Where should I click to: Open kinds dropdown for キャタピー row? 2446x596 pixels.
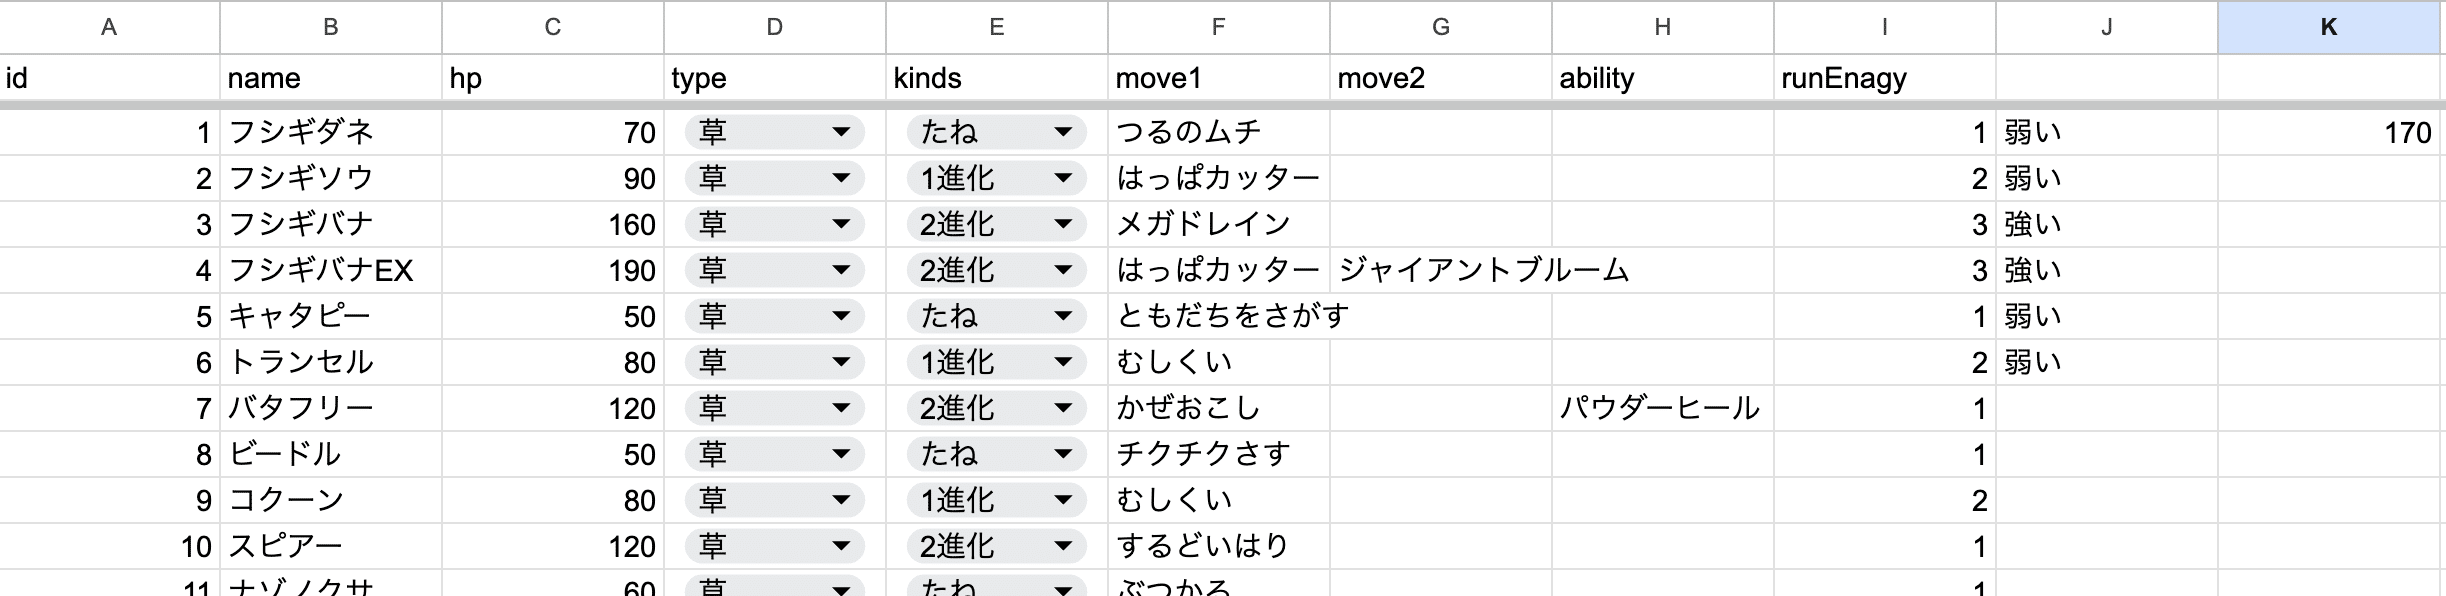click(996, 316)
